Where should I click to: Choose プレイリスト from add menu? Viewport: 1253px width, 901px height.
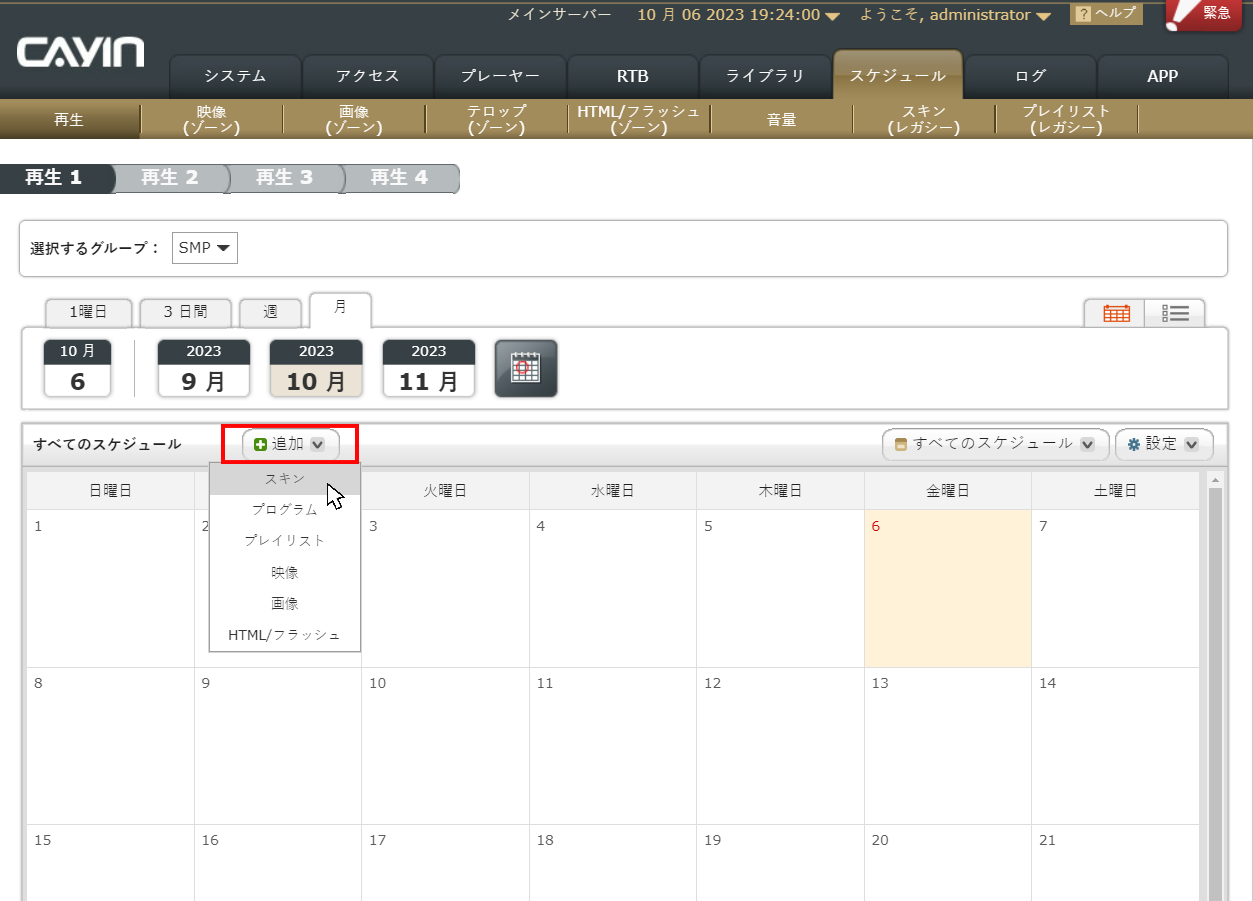(285, 540)
